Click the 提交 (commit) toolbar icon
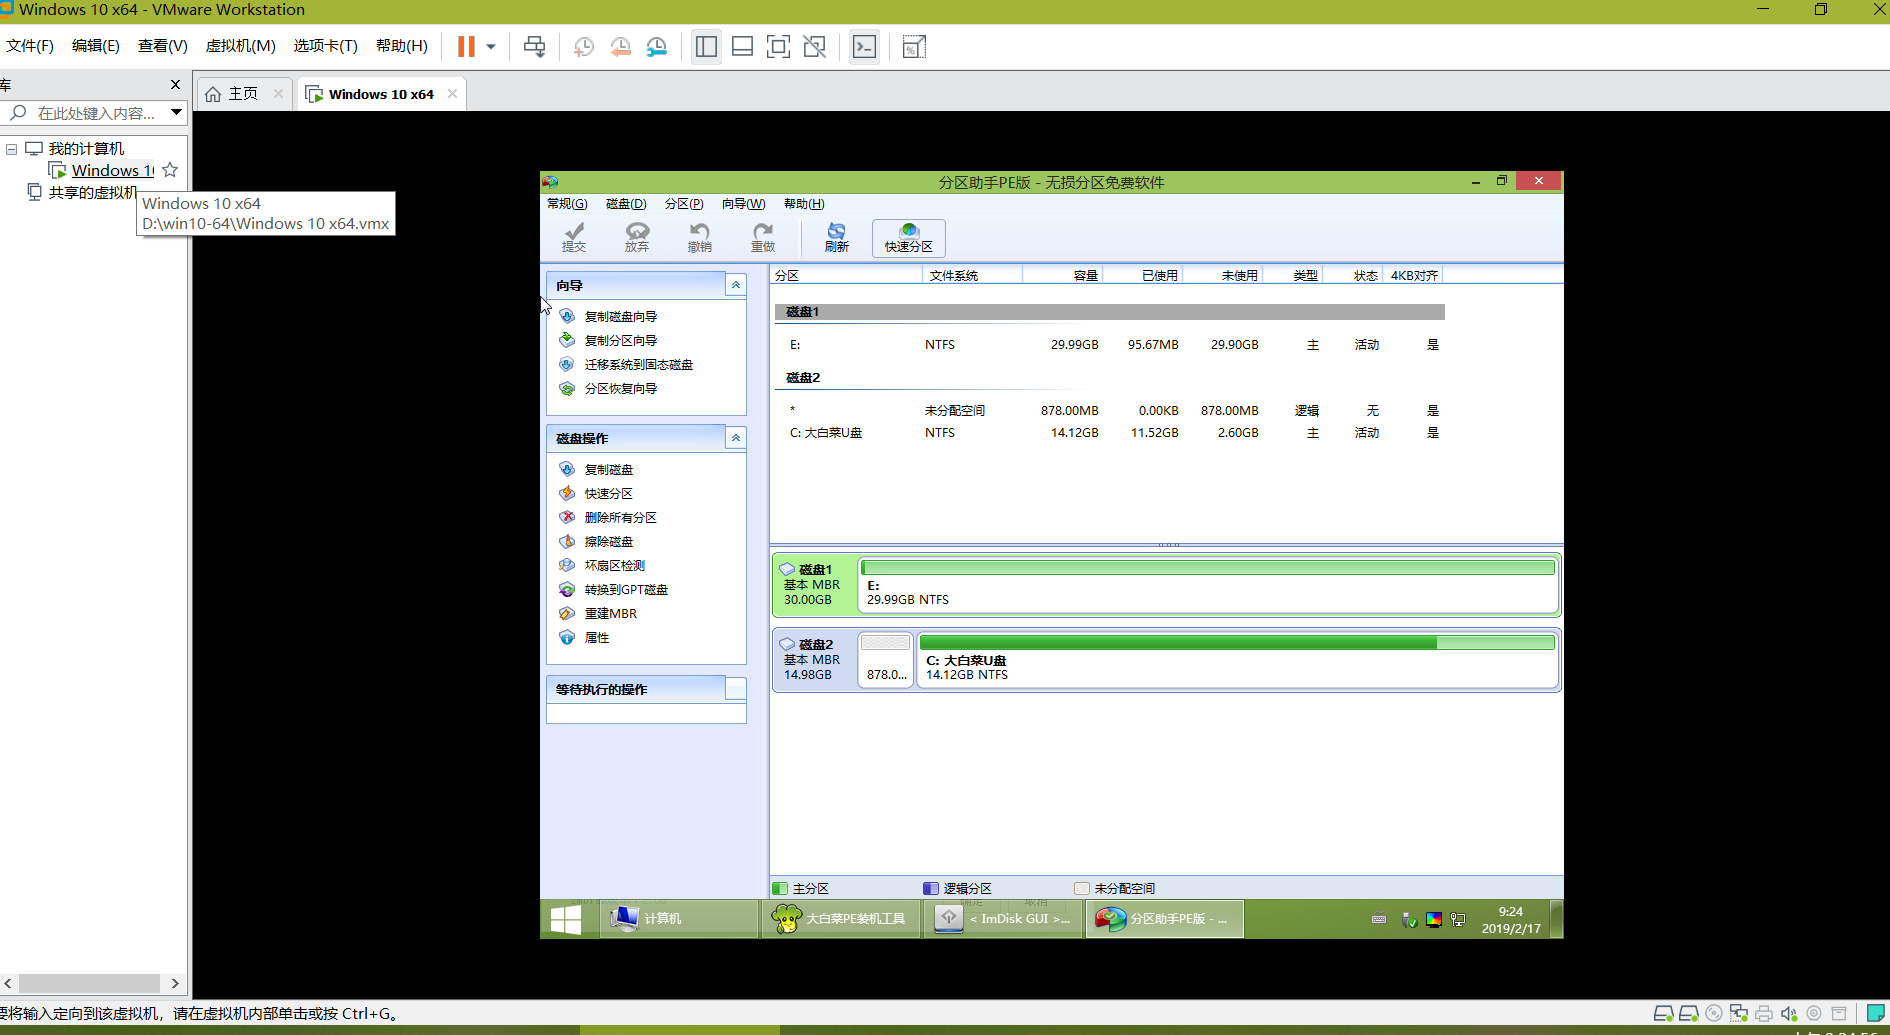 point(574,237)
